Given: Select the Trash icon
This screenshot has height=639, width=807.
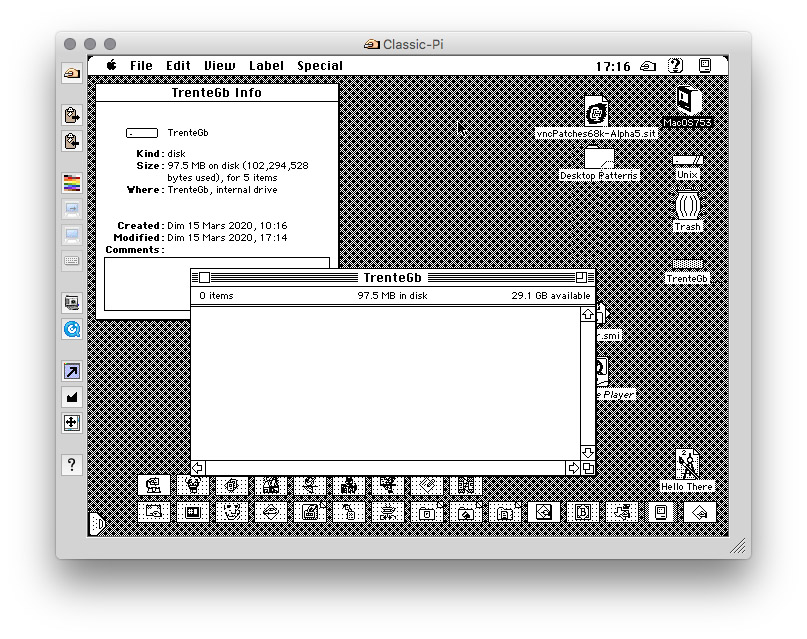Looking at the screenshot, I should (x=688, y=205).
